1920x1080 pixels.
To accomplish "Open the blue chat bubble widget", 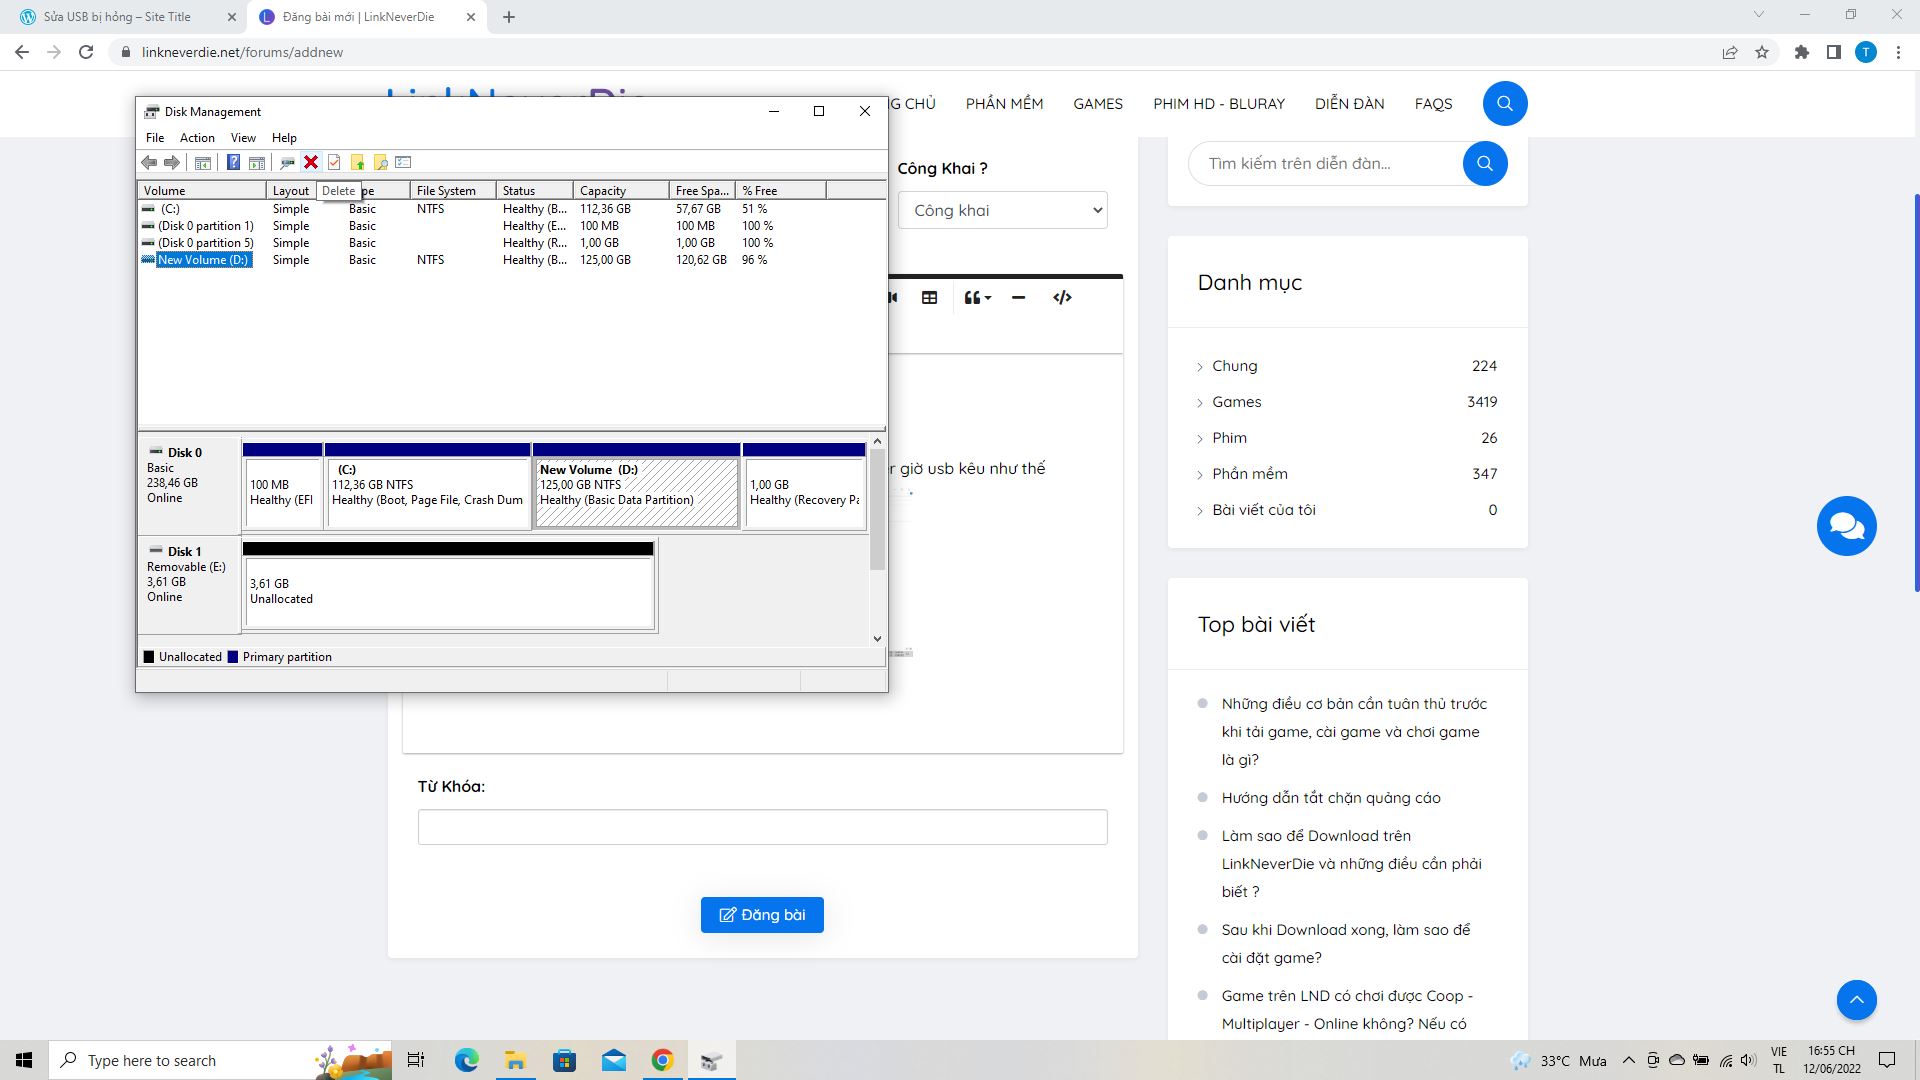I will coord(1846,526).
